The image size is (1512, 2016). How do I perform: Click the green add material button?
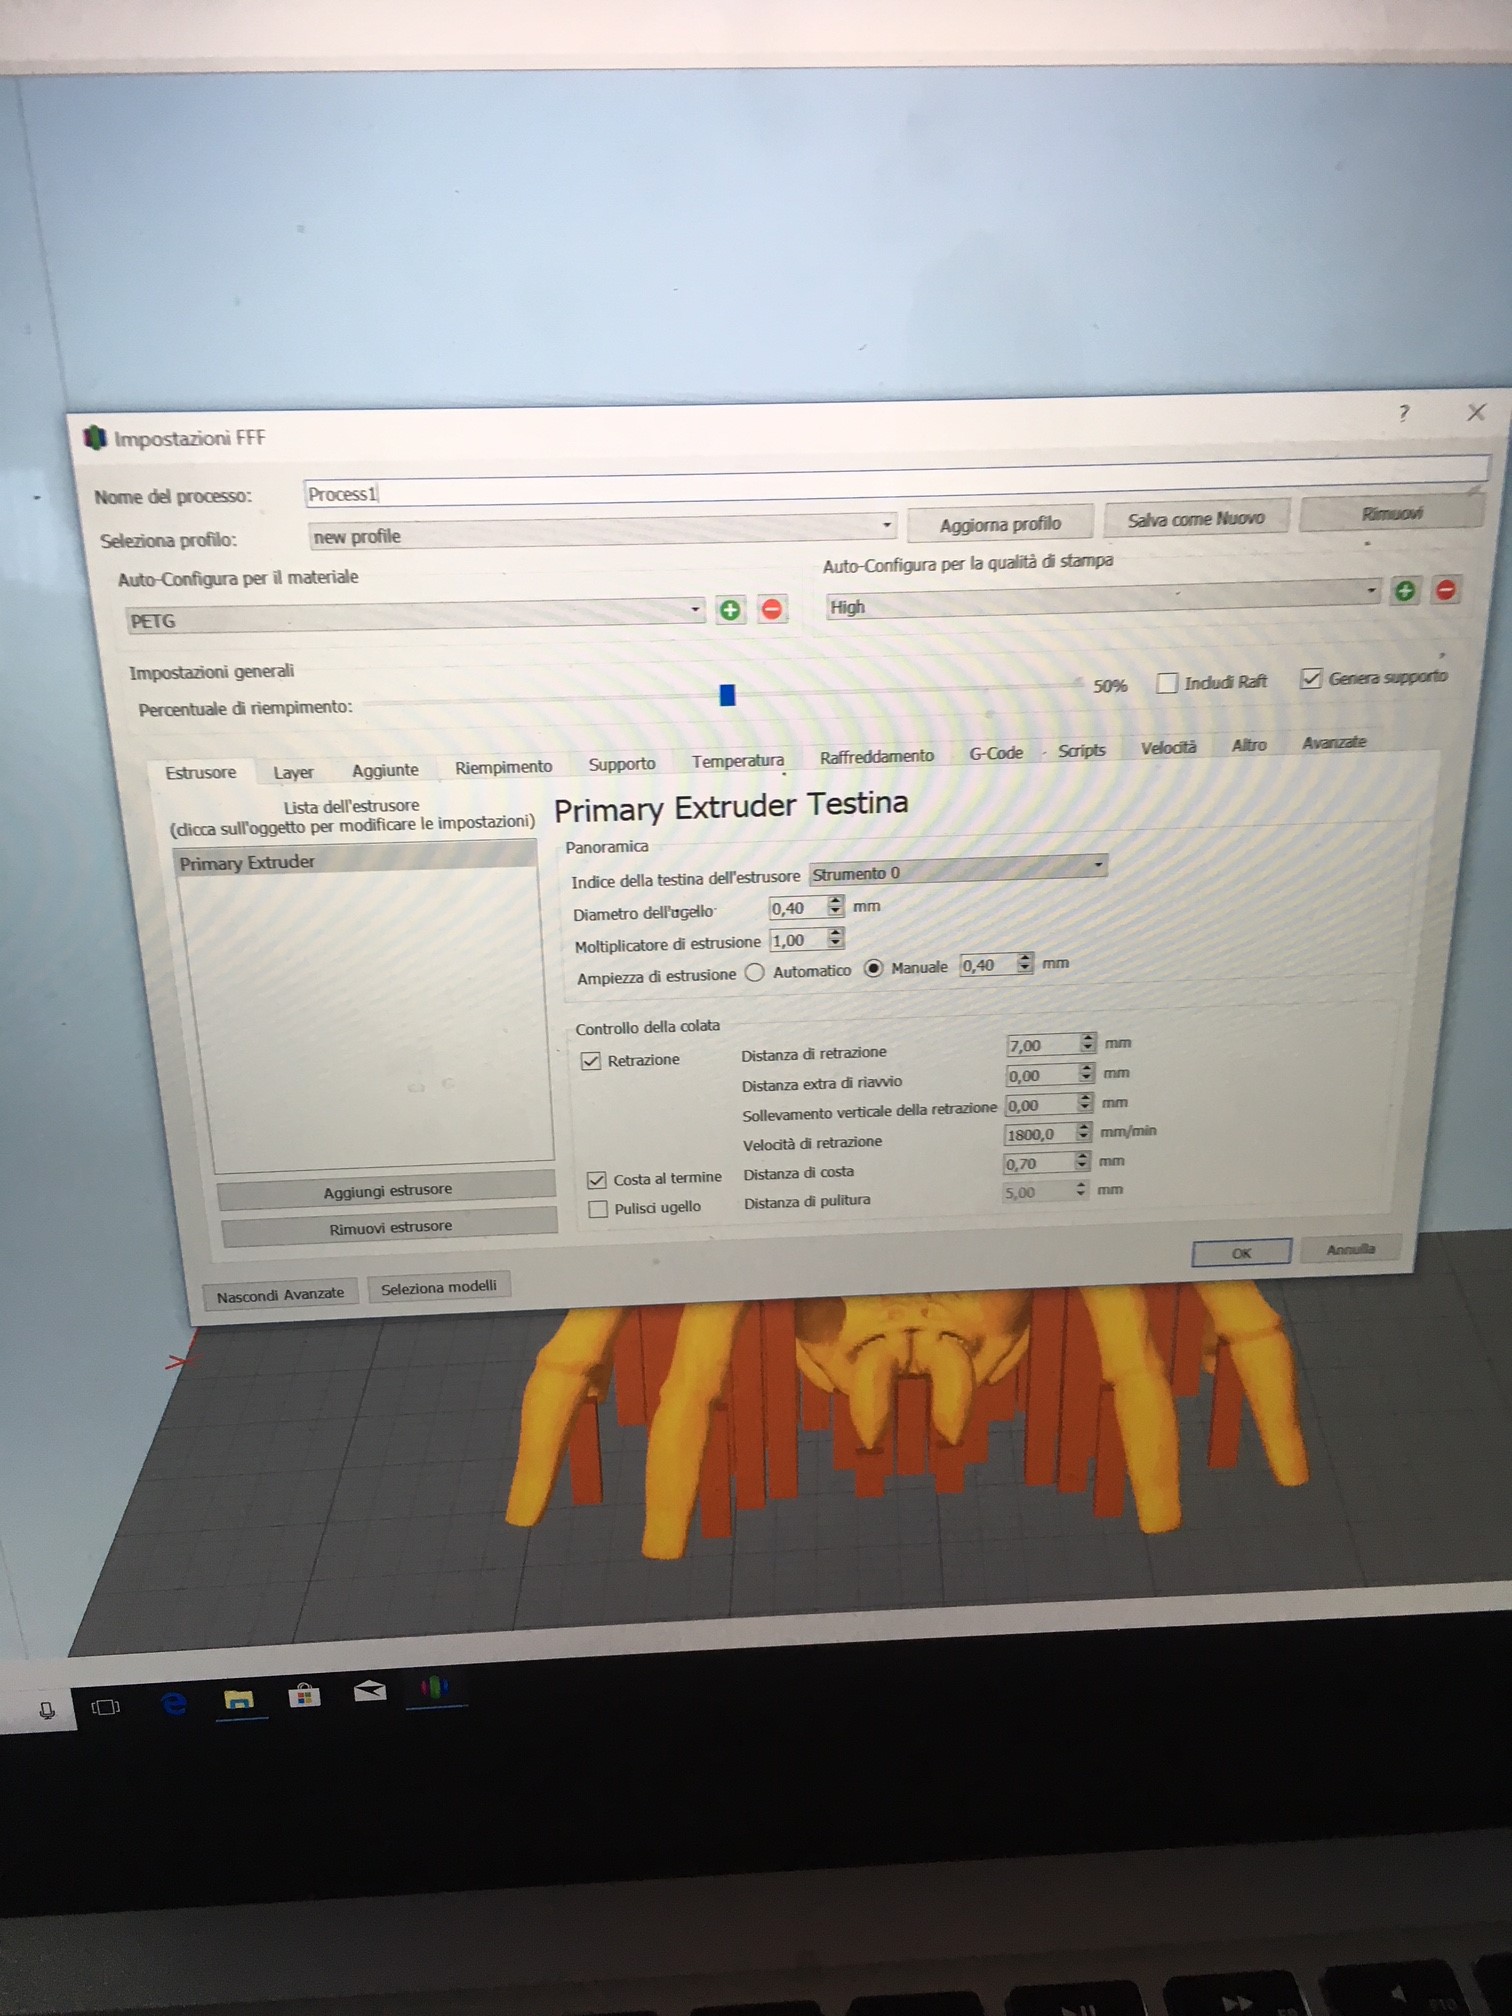click(730, 610)
